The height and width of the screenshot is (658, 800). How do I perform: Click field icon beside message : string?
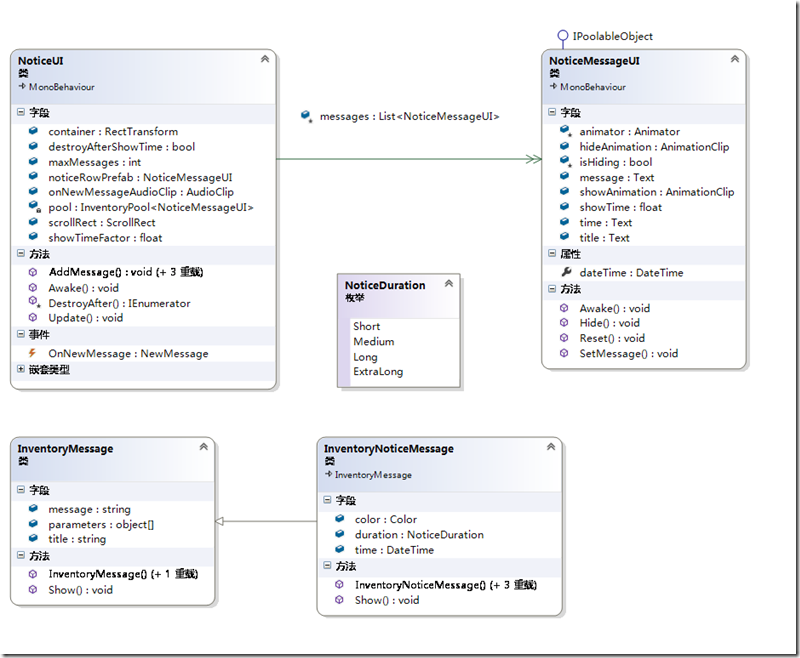pos(35,507)
